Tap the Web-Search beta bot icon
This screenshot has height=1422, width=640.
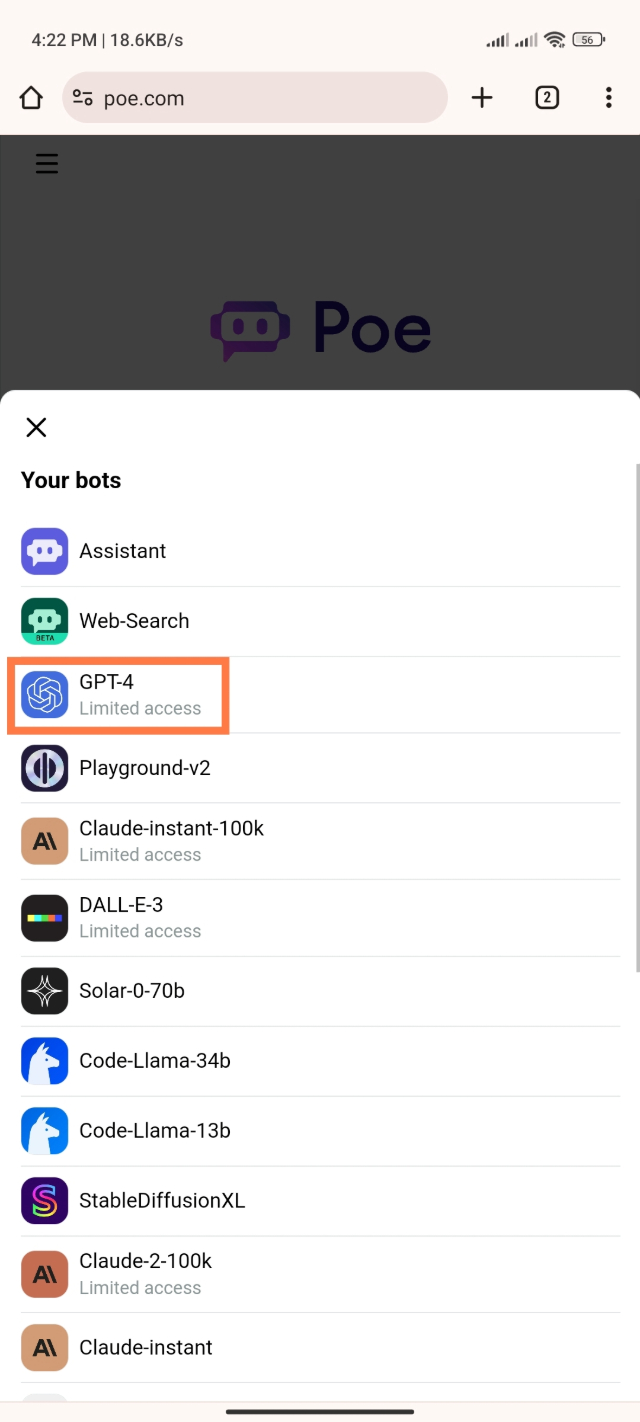[44, 621]
